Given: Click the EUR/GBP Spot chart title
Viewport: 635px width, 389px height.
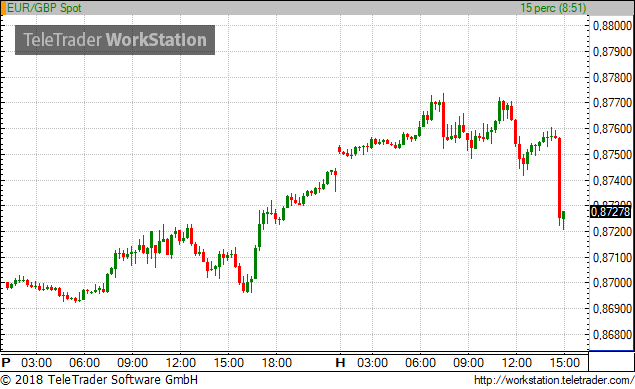Looking at the screenshot, I should pos(44,8).
